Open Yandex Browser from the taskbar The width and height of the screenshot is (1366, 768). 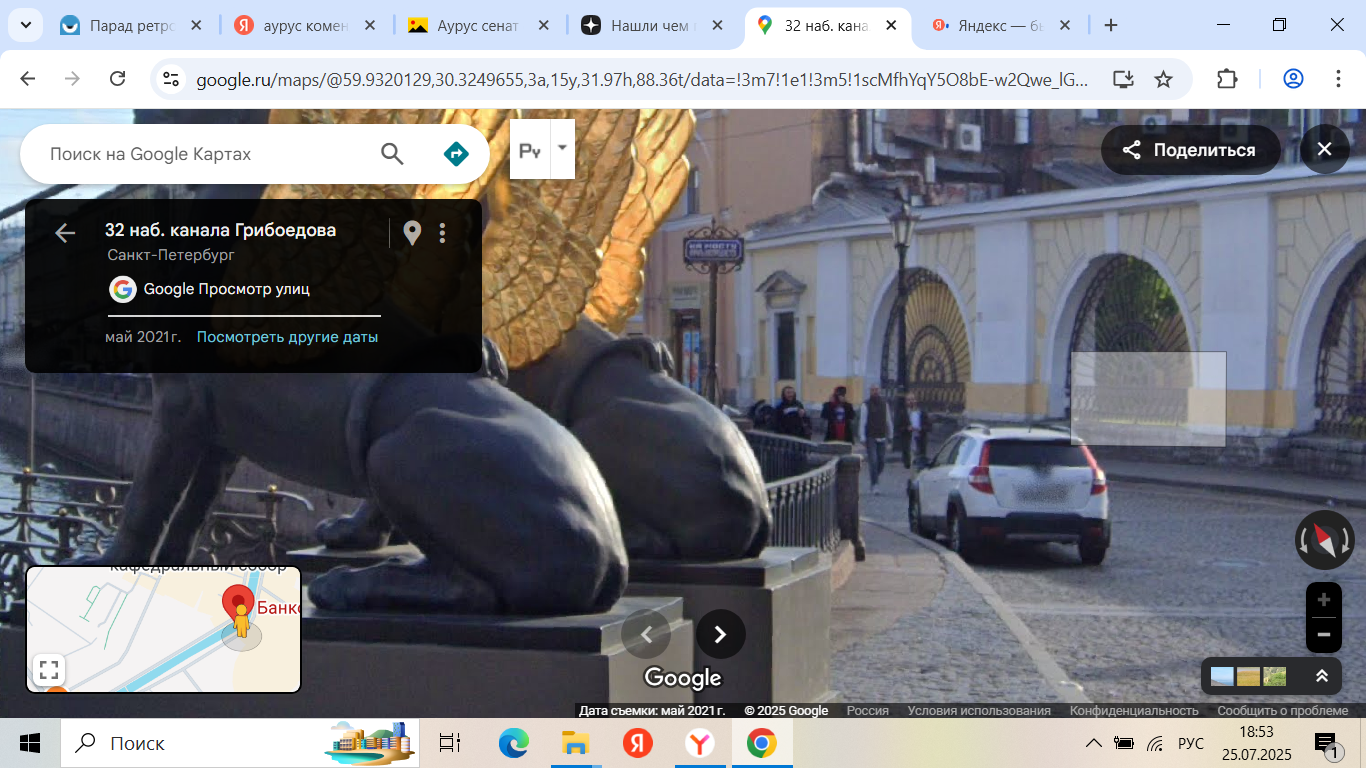700,743
